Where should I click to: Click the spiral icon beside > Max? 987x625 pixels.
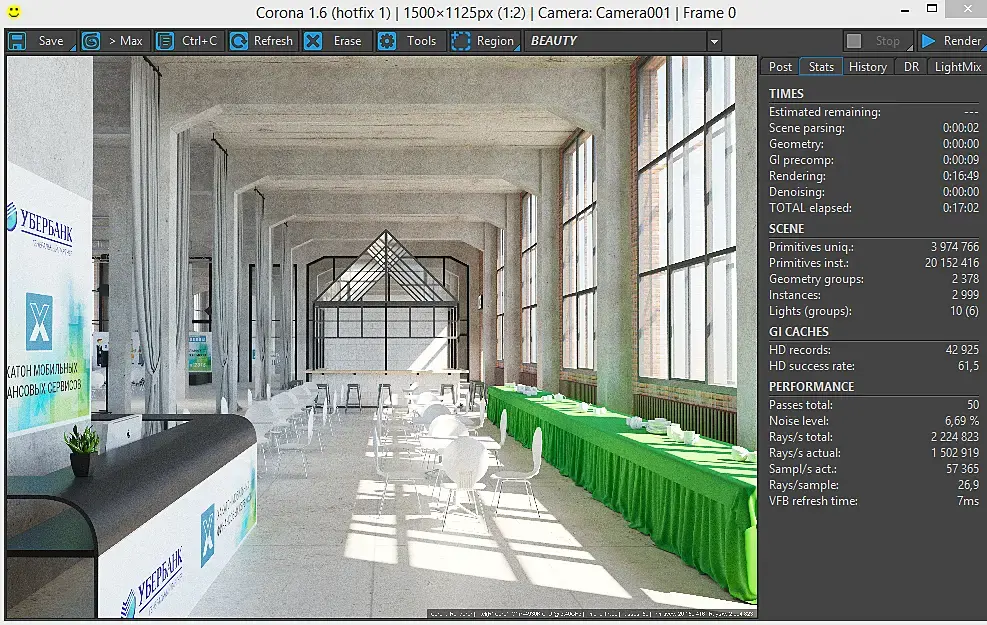click(91, 42)
